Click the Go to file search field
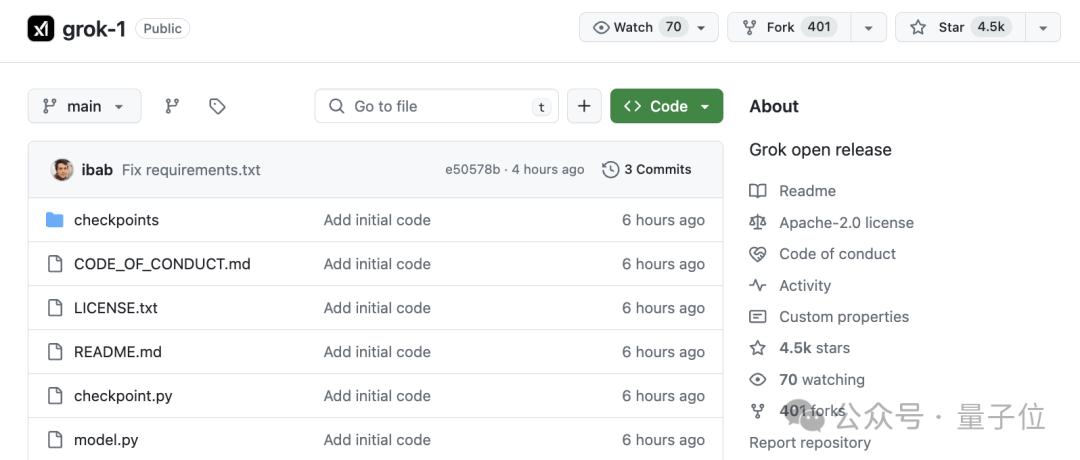Viewport: 1080px width, 460px height. click(440, 106)
